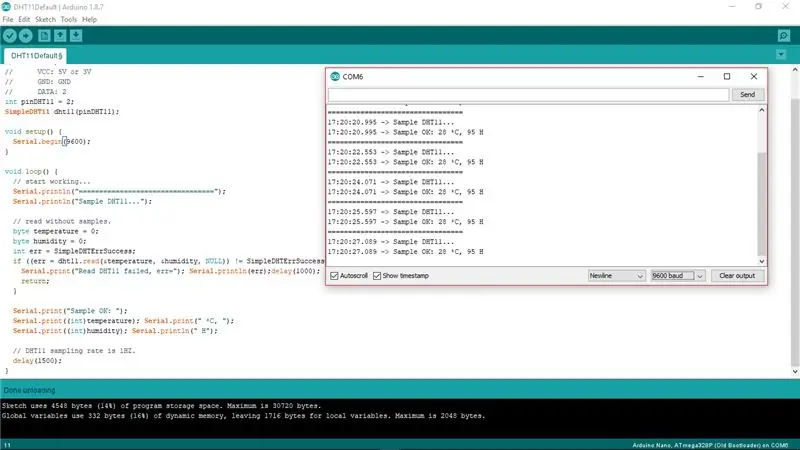
Task: Minimize the COM6 serial monitor window
Action: (x=701, y=77)
